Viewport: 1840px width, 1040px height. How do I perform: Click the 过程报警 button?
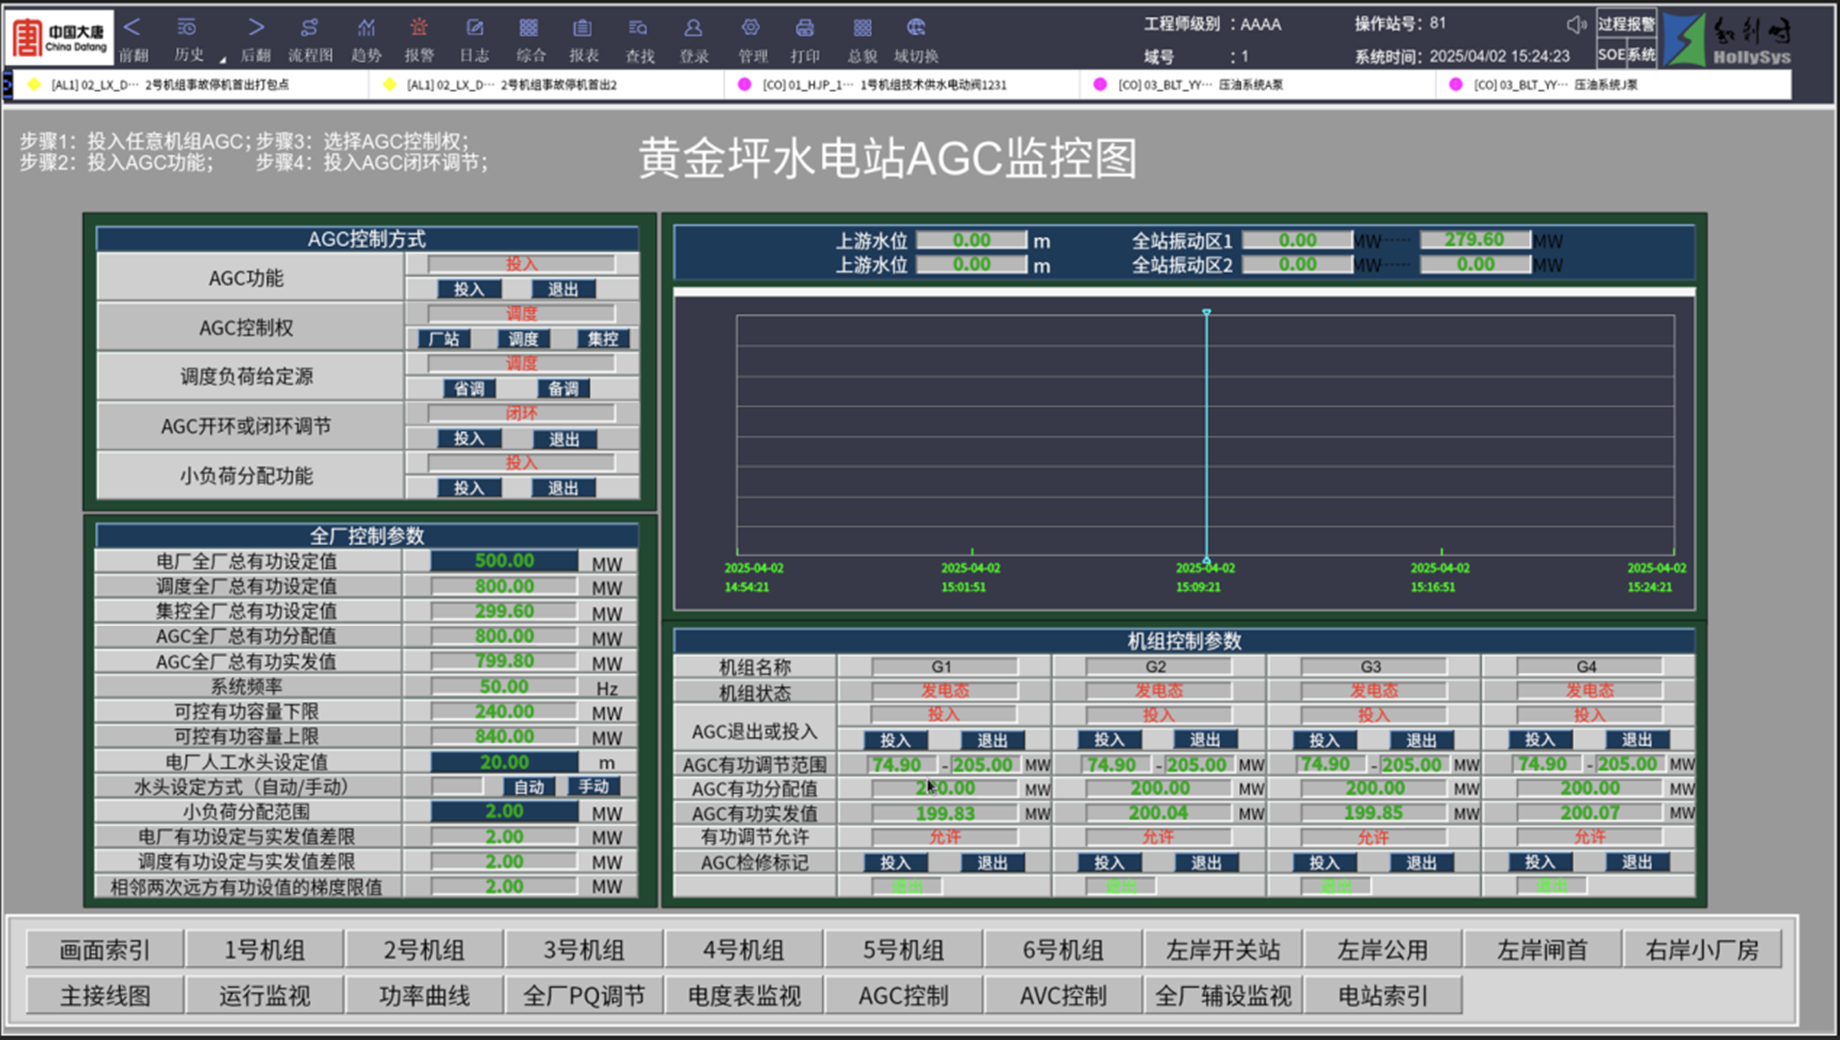click(1625, 24)
